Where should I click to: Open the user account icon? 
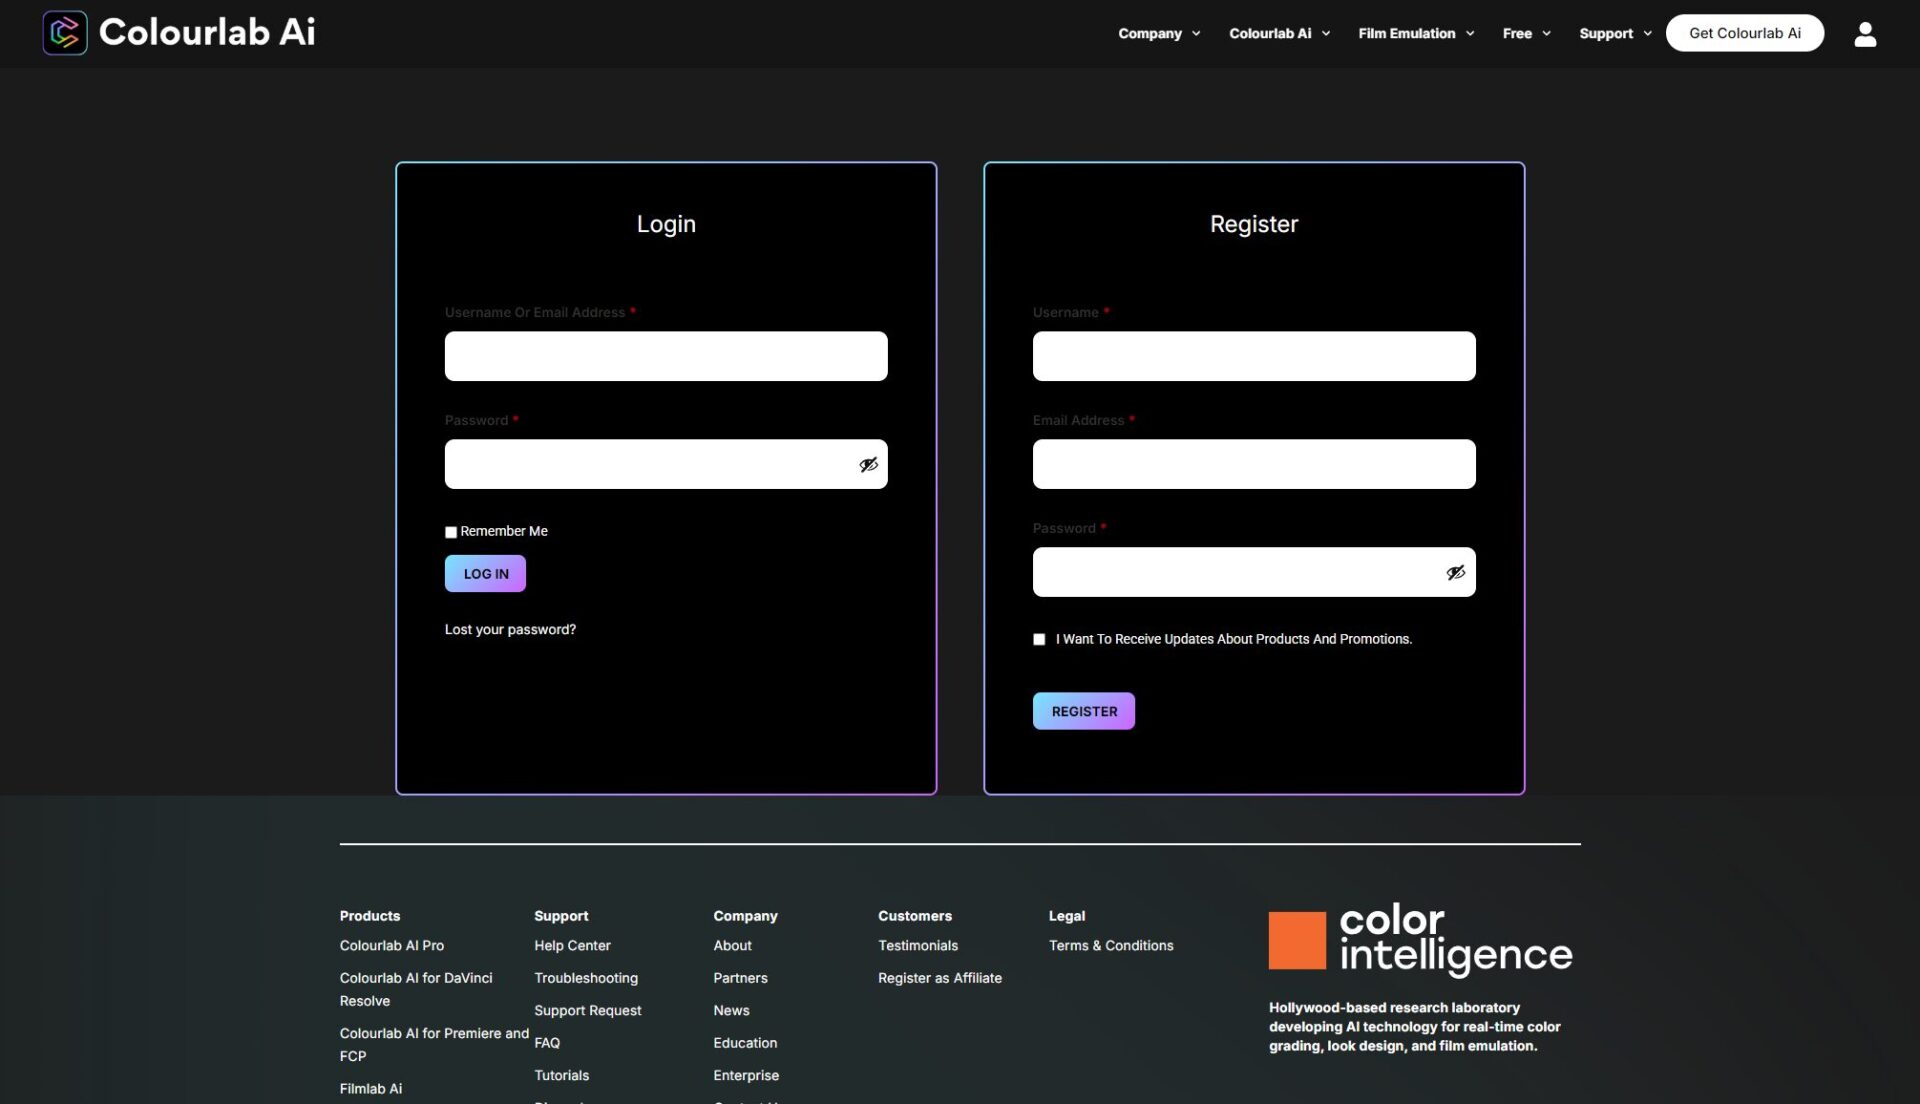click(1865, 33)
